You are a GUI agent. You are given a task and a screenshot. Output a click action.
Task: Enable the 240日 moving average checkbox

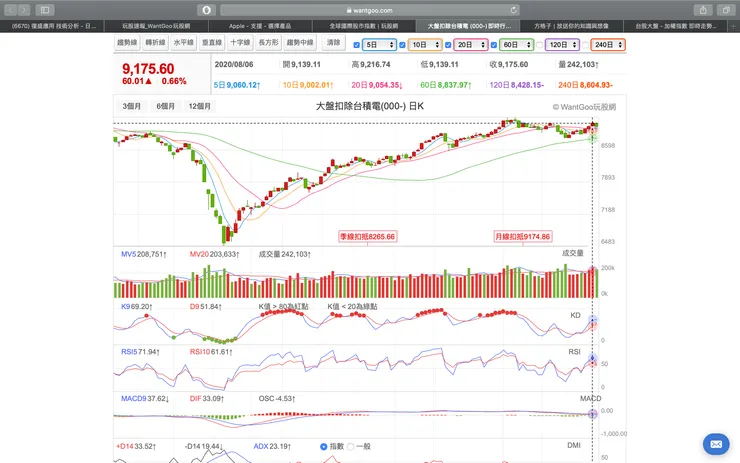[585, 45]
